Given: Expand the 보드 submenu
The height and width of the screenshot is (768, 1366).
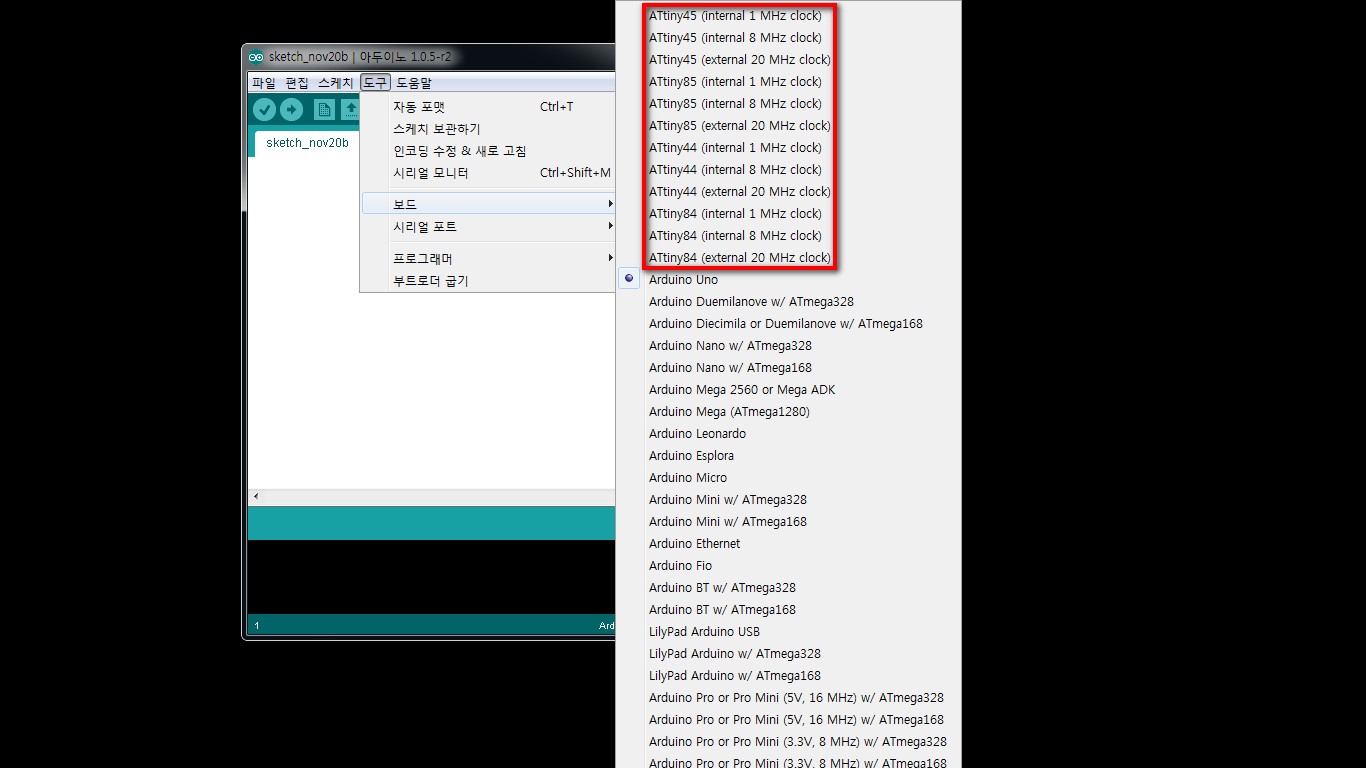Looking at the screenshot, I should pos(488,204).
